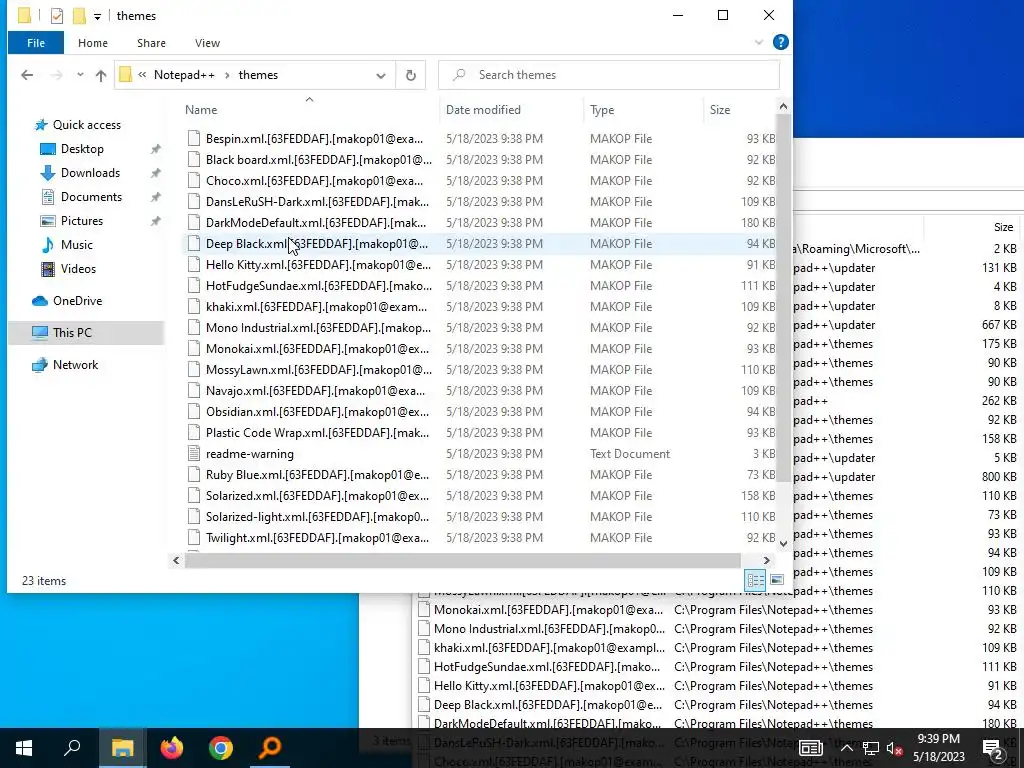The height and width of the screenshot is (768, 1024).
Task: Click the horizontal scrollbar right arrow
Action: 767,560
